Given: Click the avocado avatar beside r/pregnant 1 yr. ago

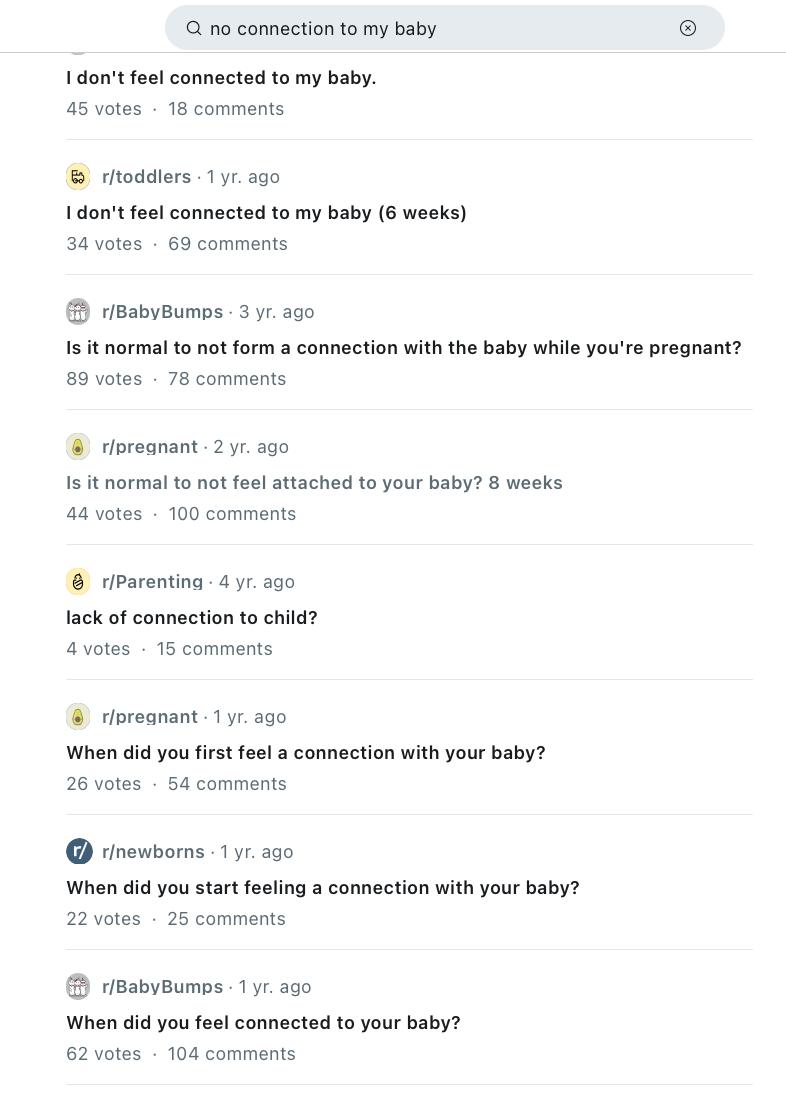Looking at the screenshot, I should coord(78,717).
